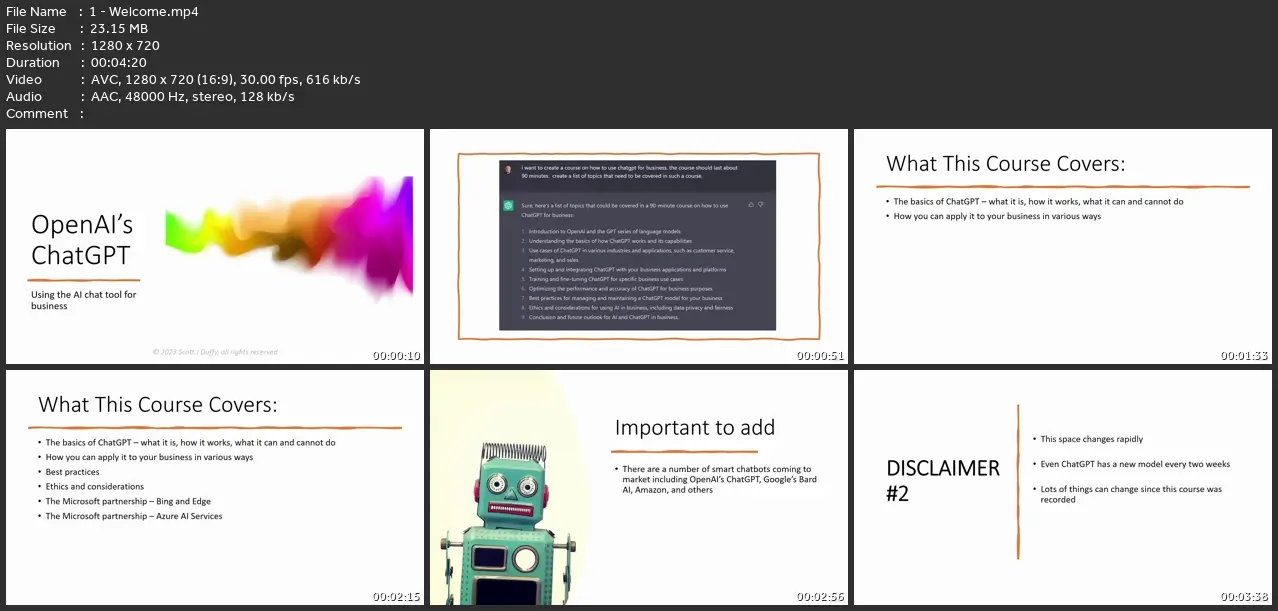
Task: Click 'Even ChatGPT has a new model' bullet
Action: coord(1135,464)
